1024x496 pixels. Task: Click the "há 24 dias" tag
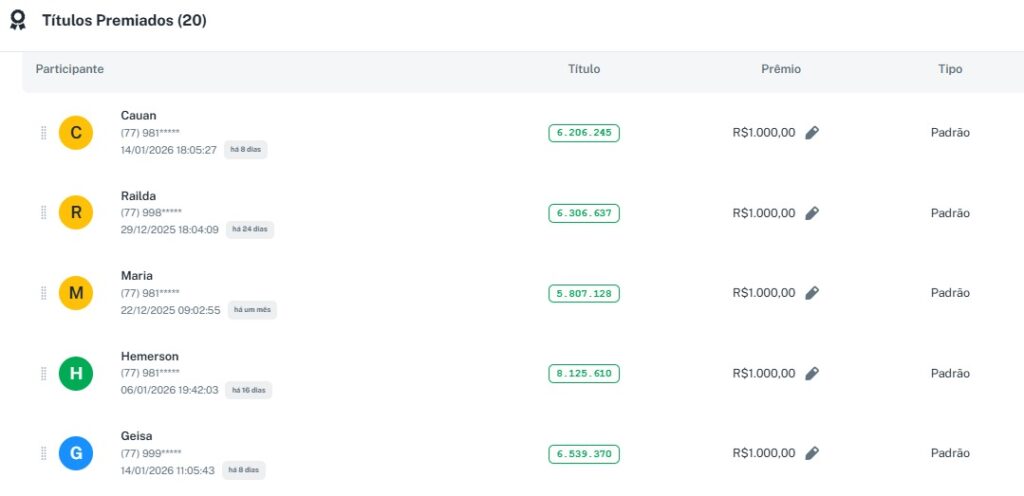(x=249, y=229)
